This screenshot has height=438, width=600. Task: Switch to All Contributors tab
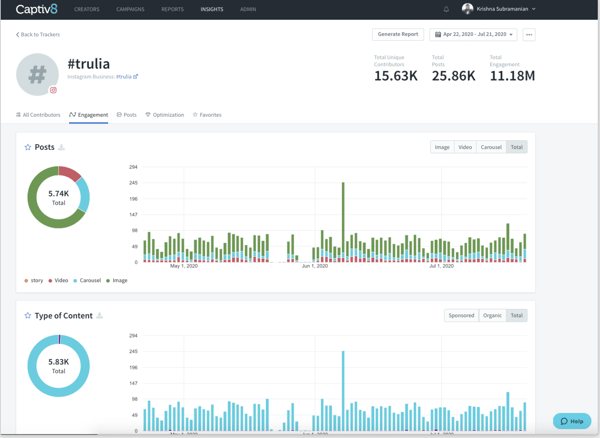38,115
